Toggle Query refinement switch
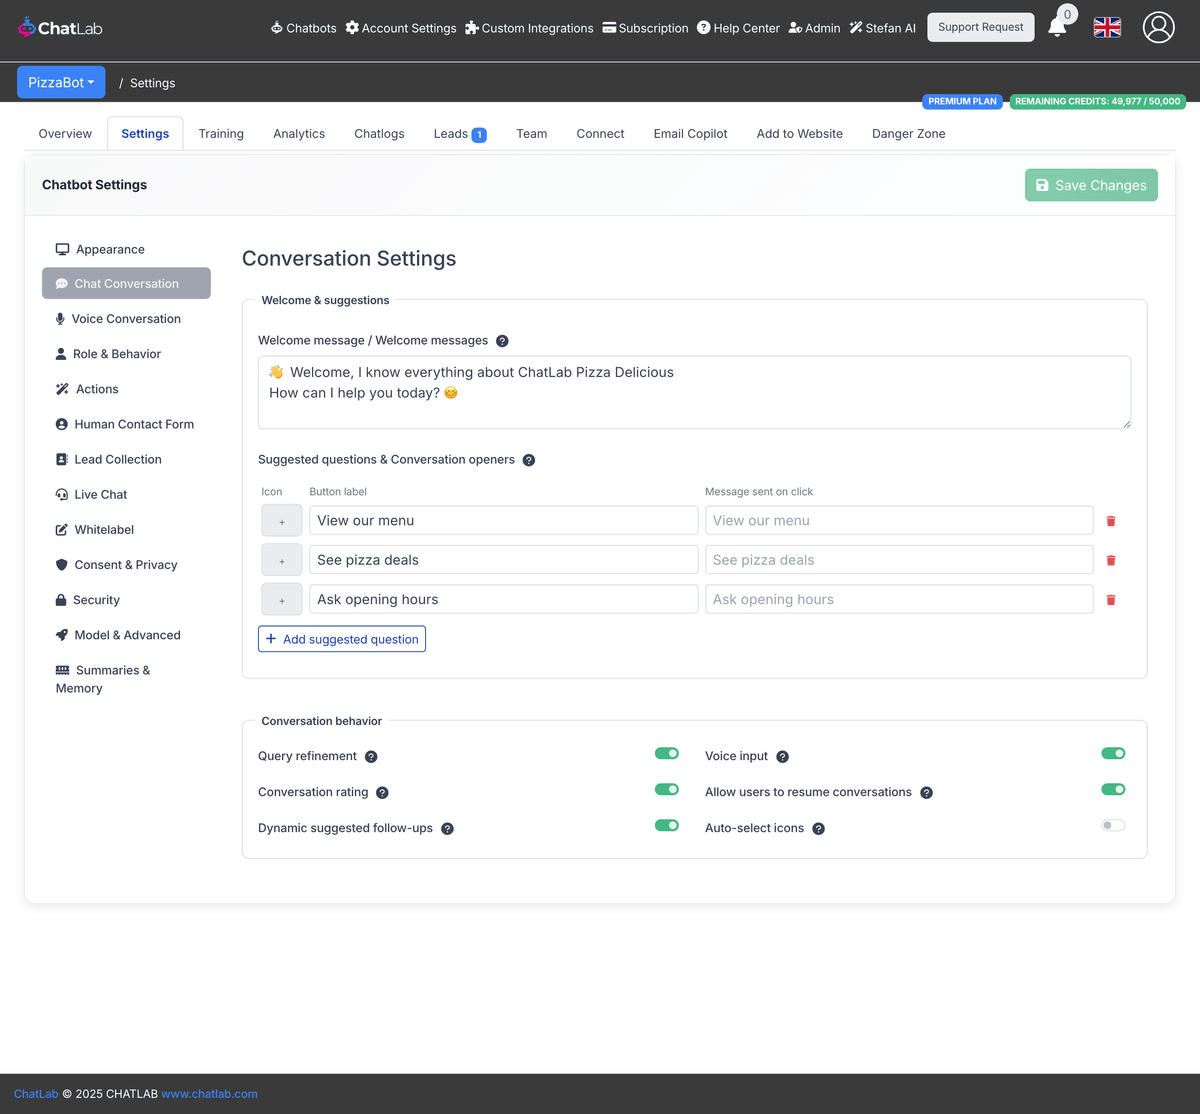 667,754
